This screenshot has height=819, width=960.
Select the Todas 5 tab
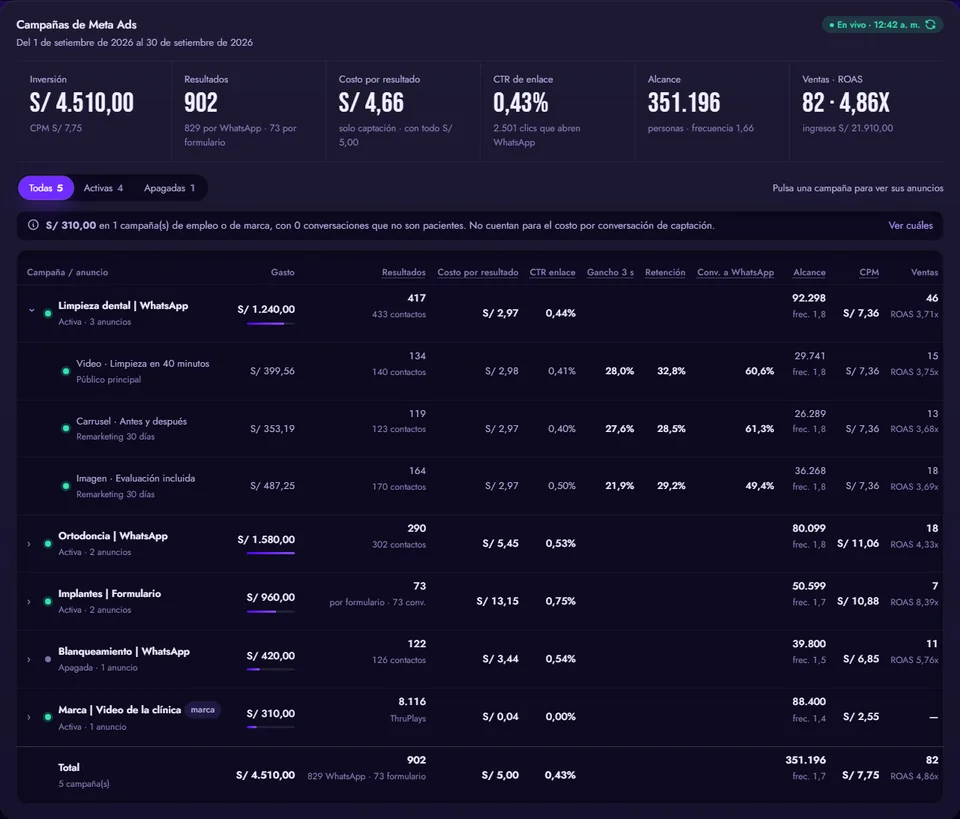pos(46,188)
